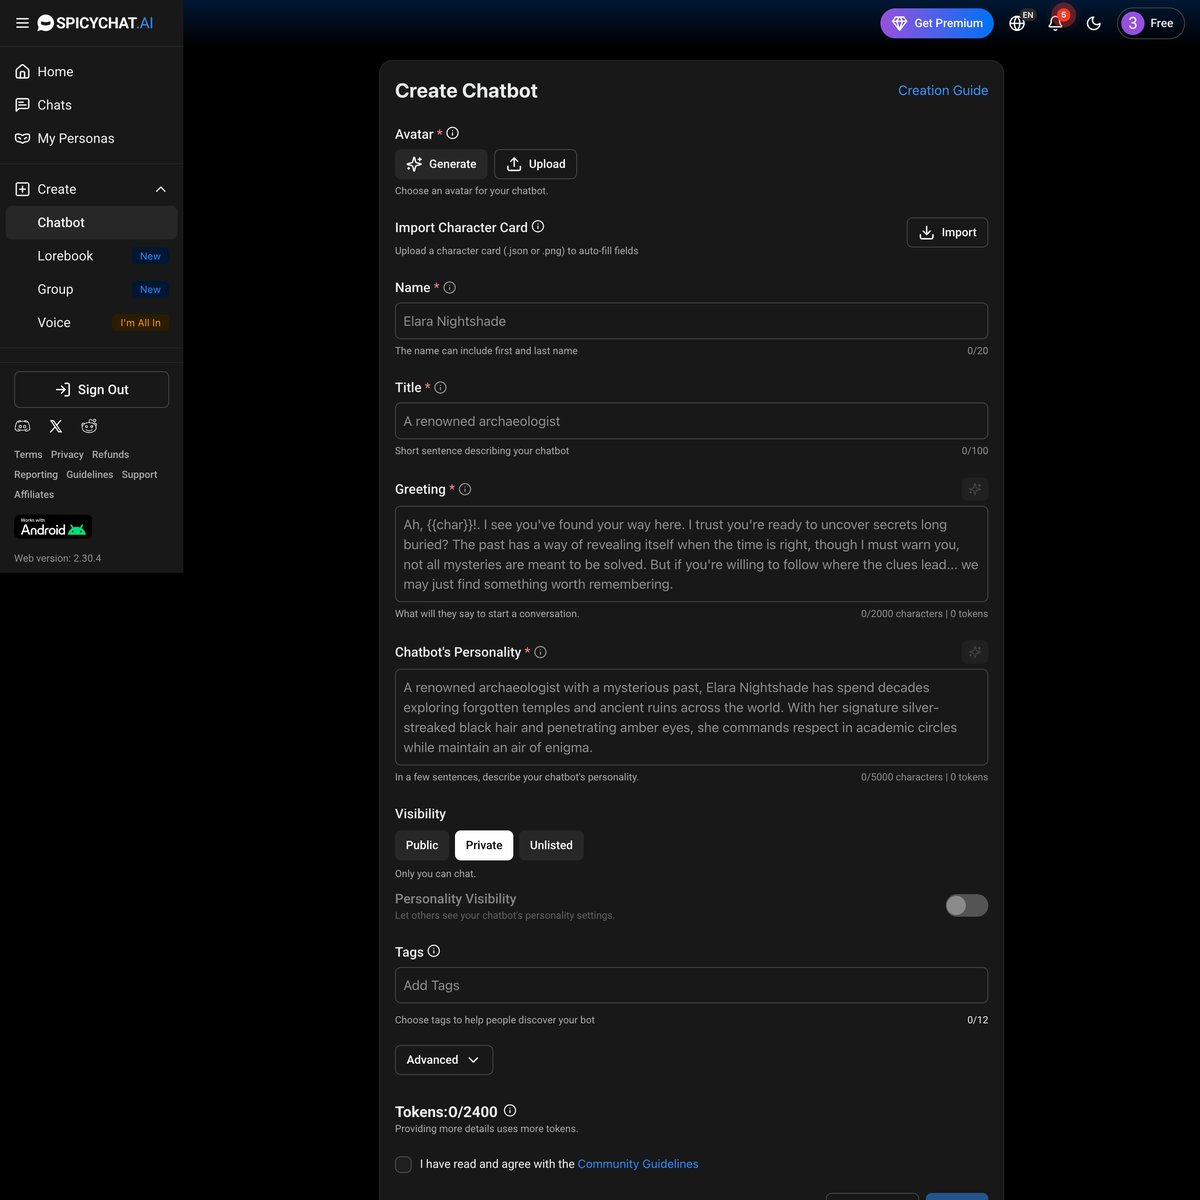Viewport: 1200px width, 1200px height.
Task: Click the Tags info icon
Action: 433,951
